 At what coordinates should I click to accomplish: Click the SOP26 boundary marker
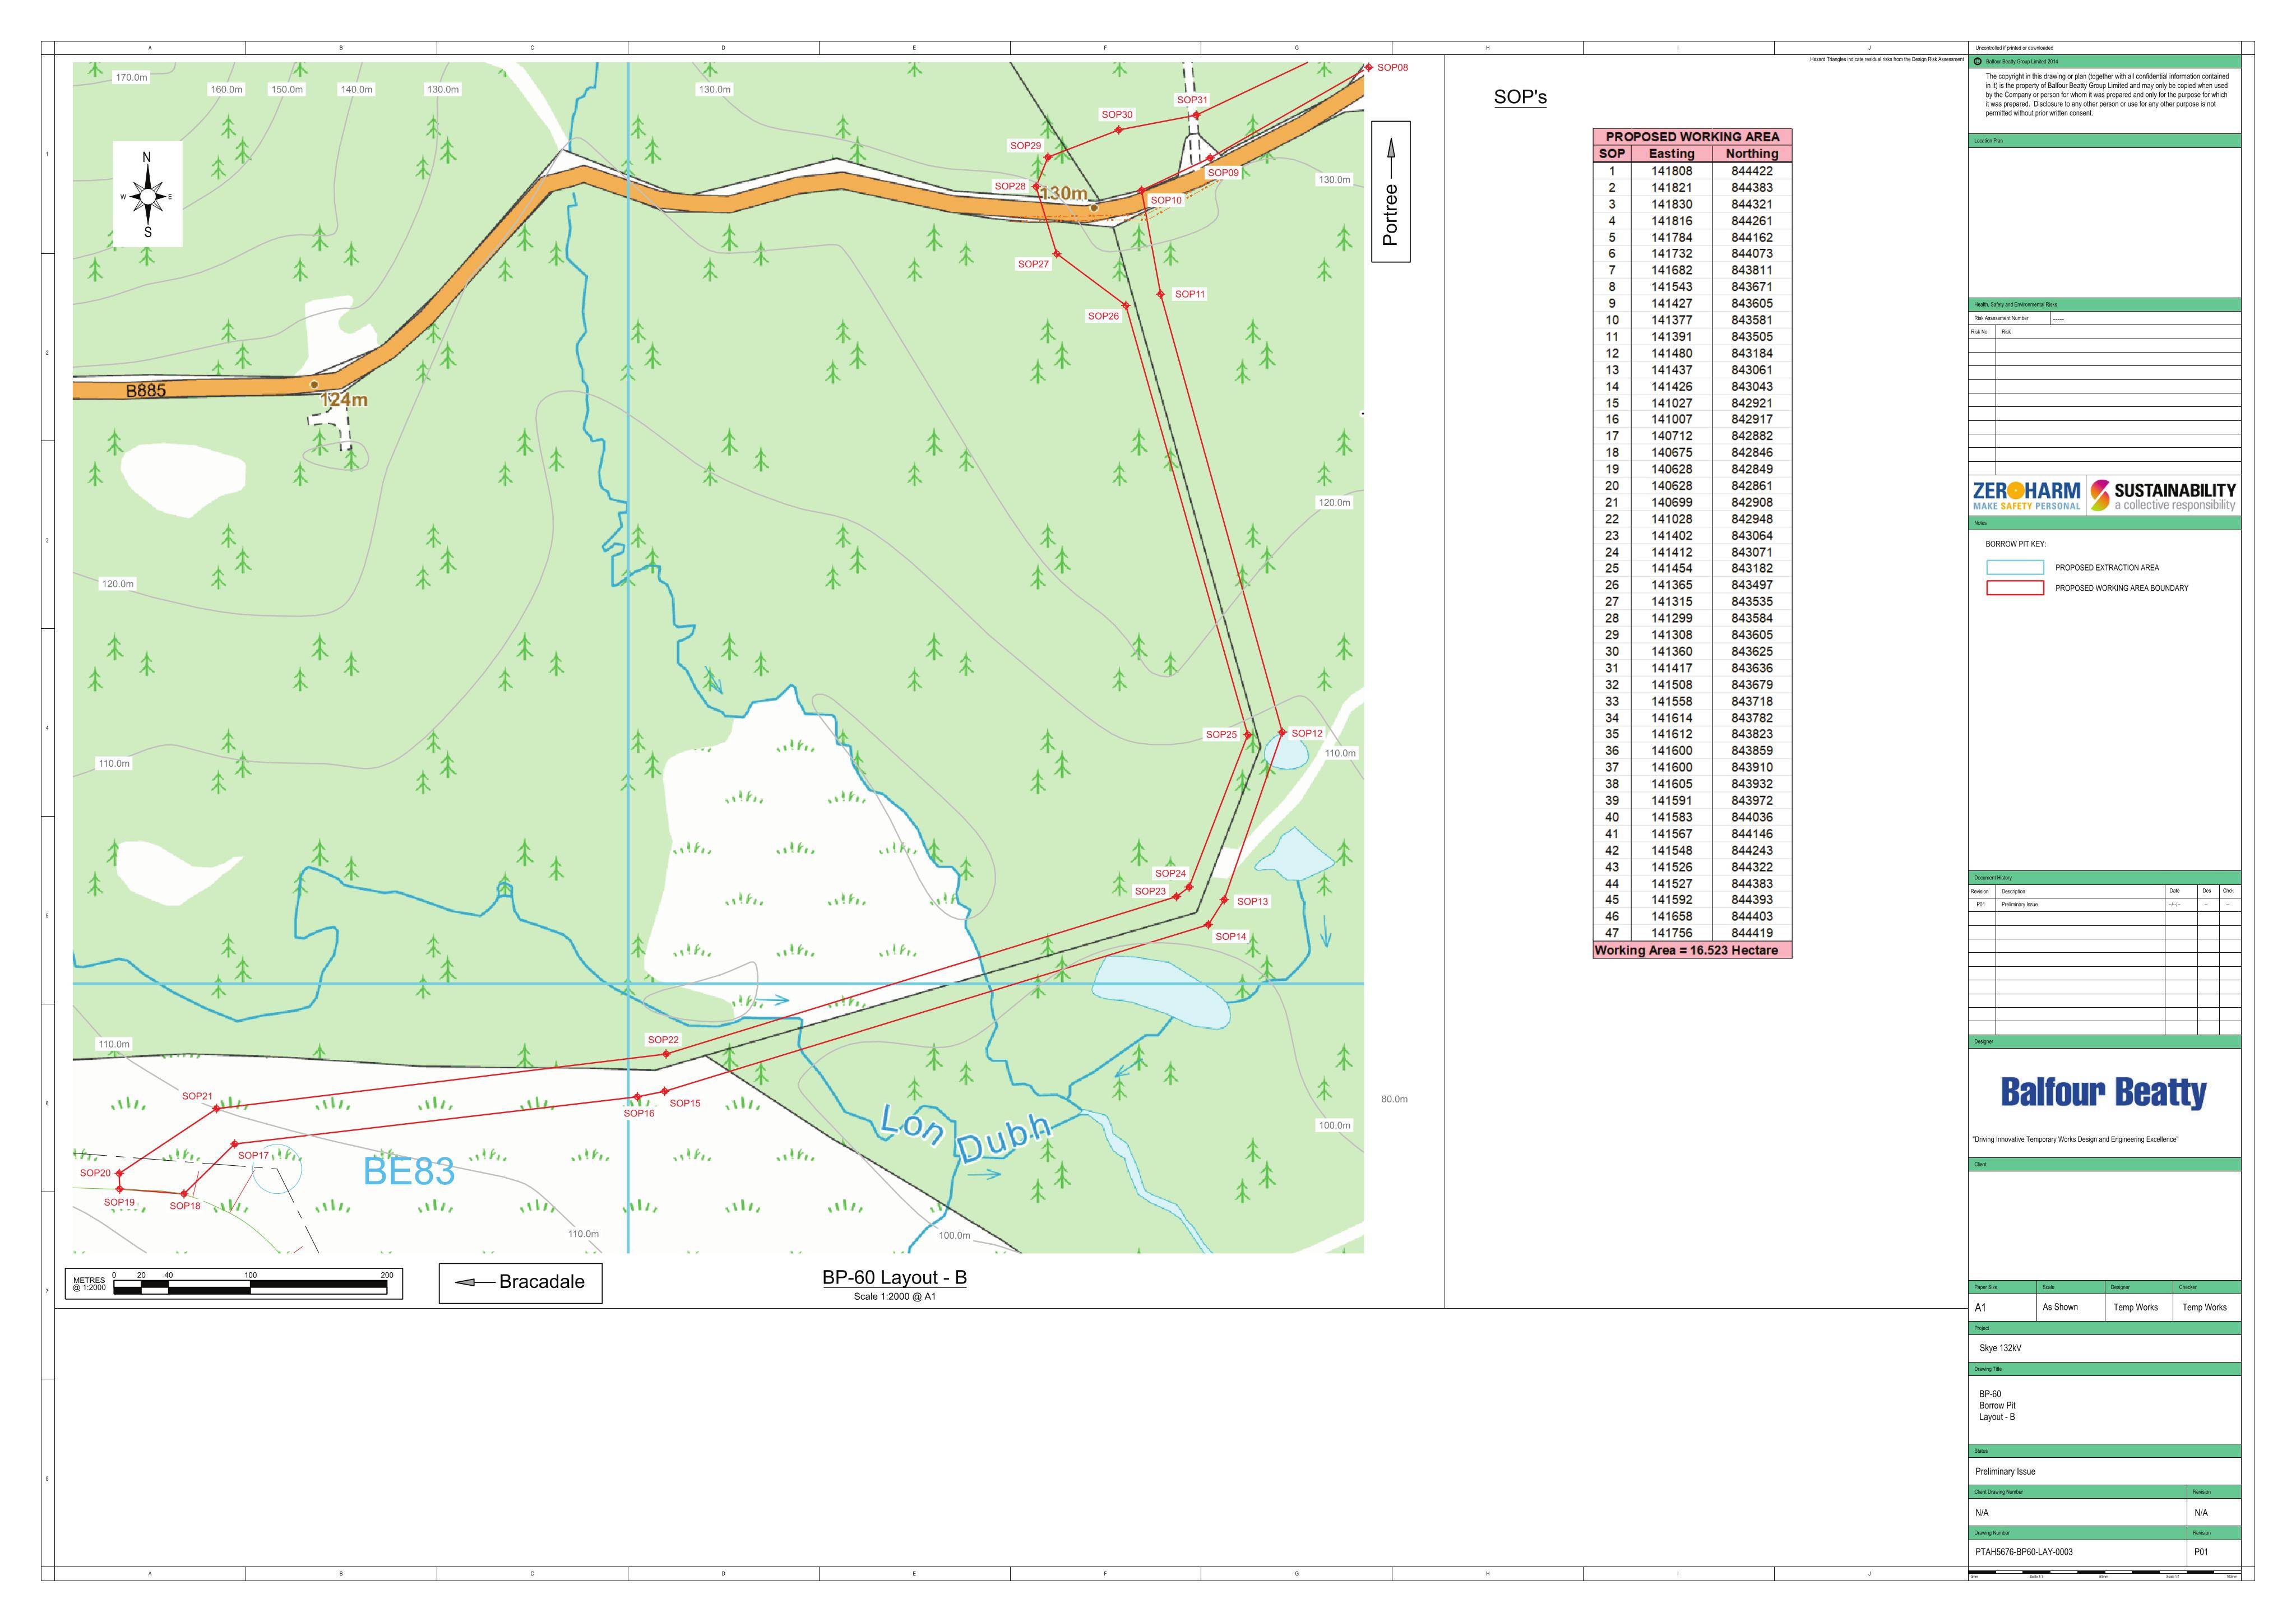(1125, 305)
